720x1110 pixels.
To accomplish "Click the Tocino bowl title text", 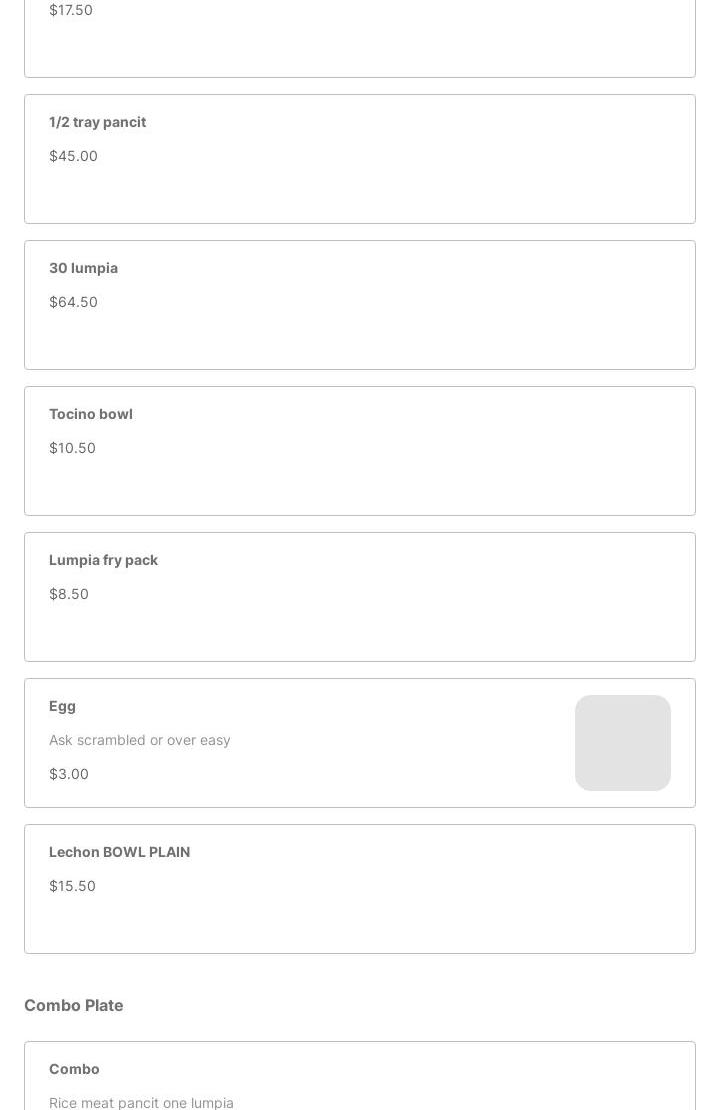I will [91, 414].
